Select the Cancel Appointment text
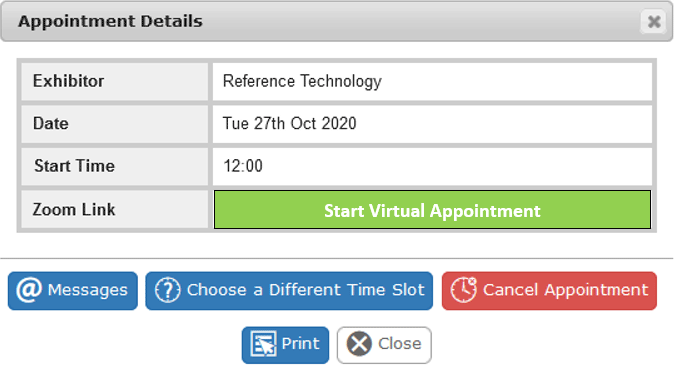This screenshot has height=373, width=674. coord(565,290)
